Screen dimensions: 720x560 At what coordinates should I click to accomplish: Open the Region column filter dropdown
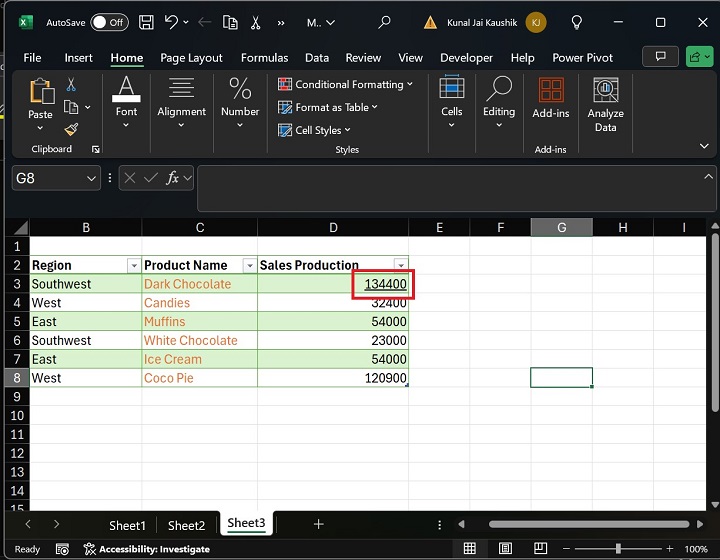133,265
